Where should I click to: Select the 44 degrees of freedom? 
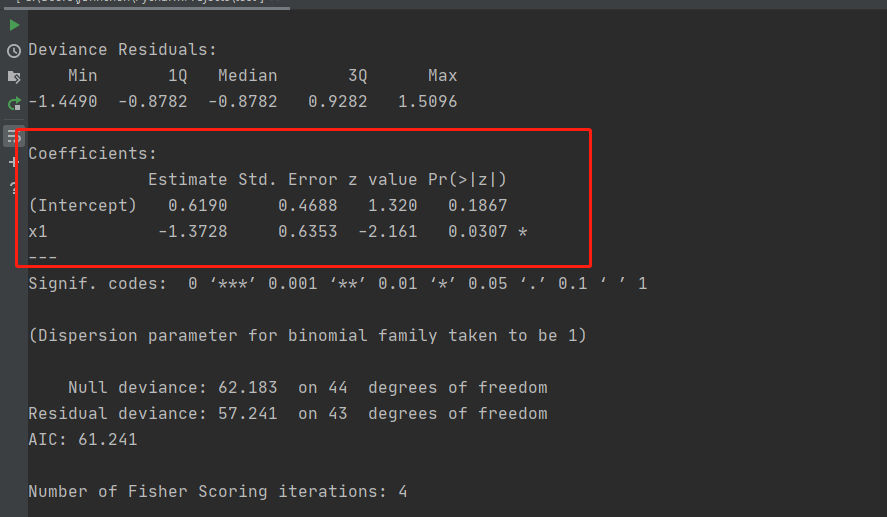click(338, 387)
